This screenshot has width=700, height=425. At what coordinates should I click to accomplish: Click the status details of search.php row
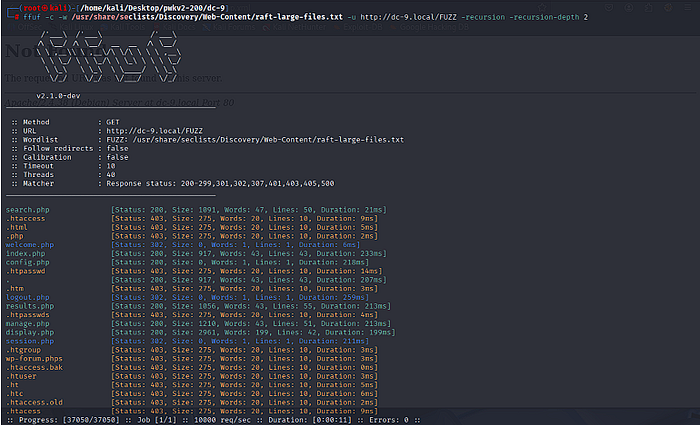(x=249, y=210)
